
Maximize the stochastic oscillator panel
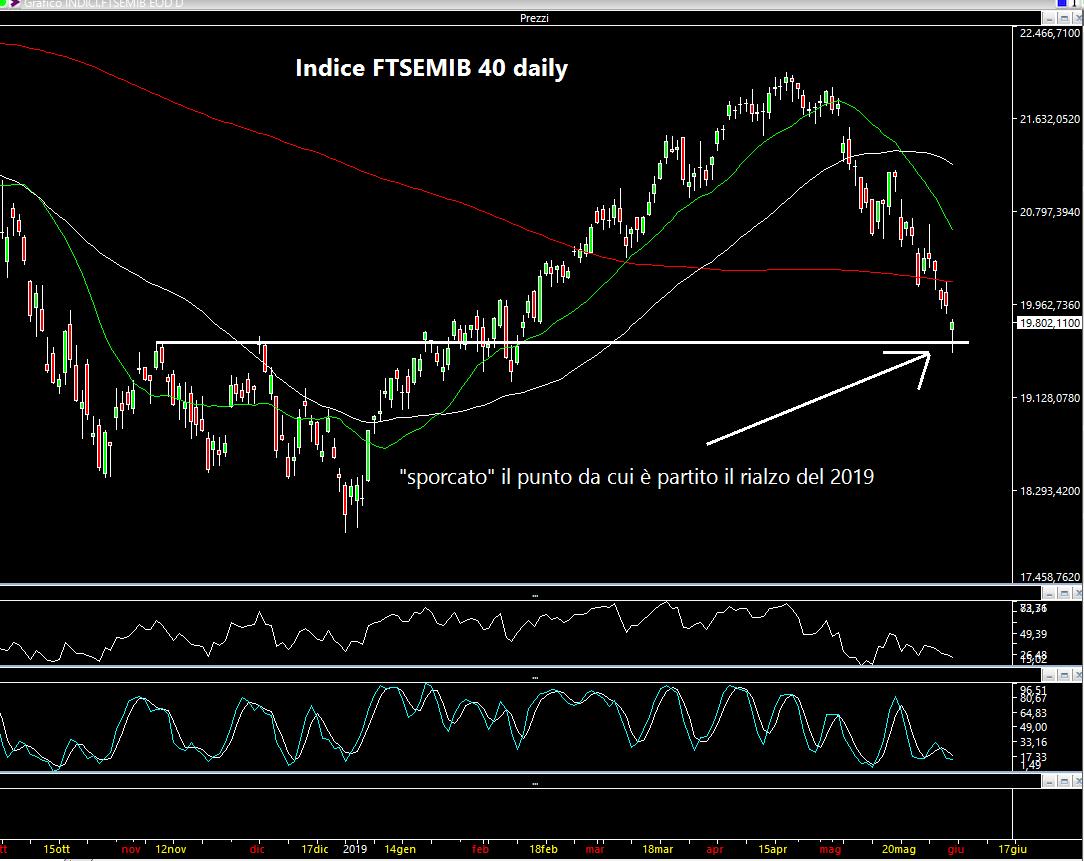[1064, 675]
